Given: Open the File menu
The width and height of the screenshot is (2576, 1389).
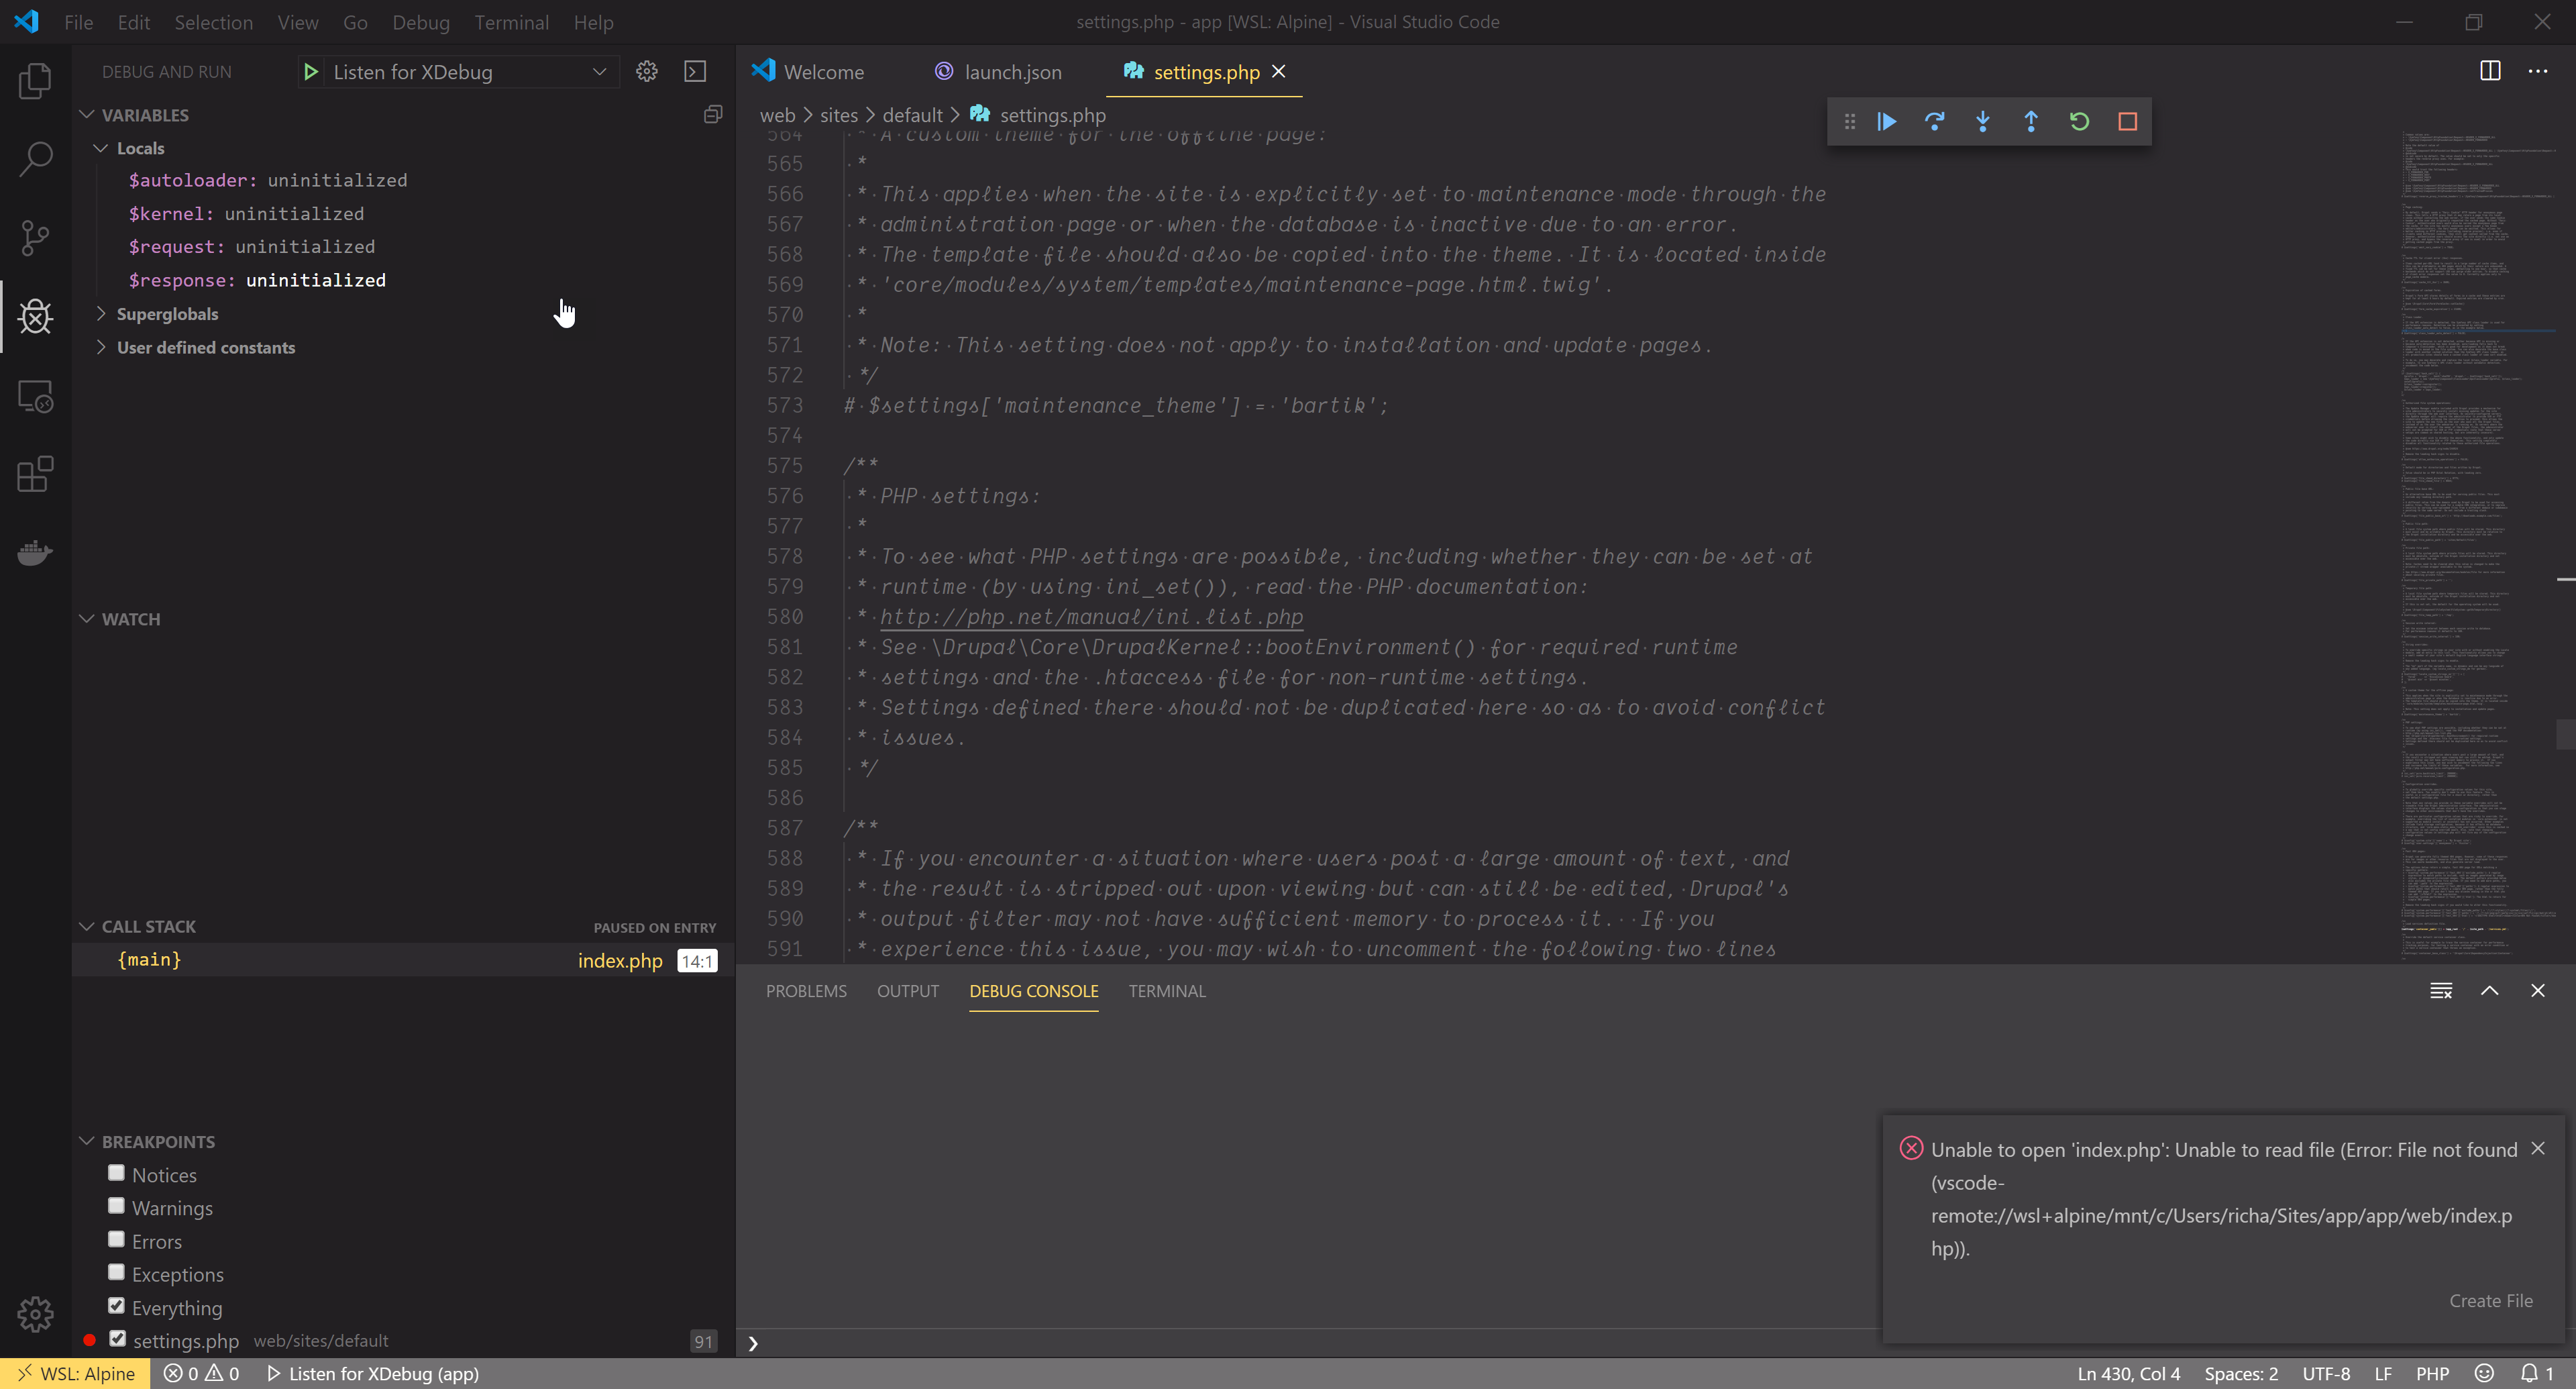Looking at the screenshot, I should pos(78,22).
